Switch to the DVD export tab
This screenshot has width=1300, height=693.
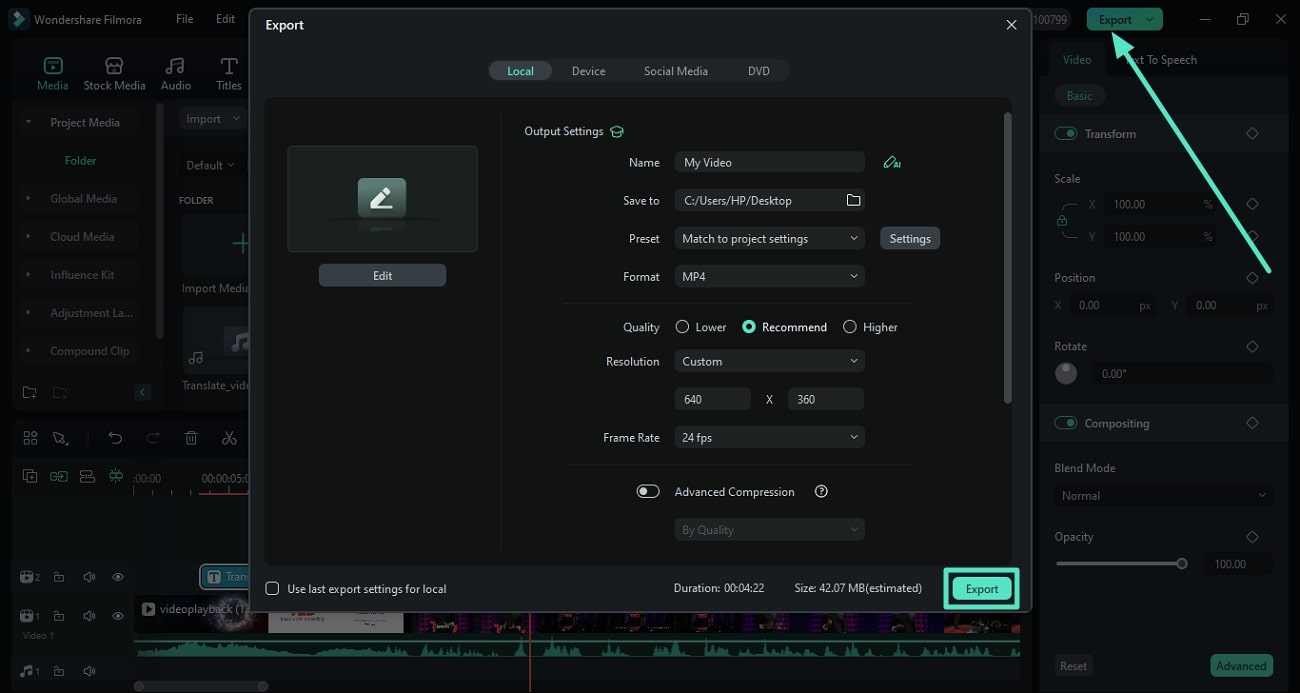click(x=759, y=71)
